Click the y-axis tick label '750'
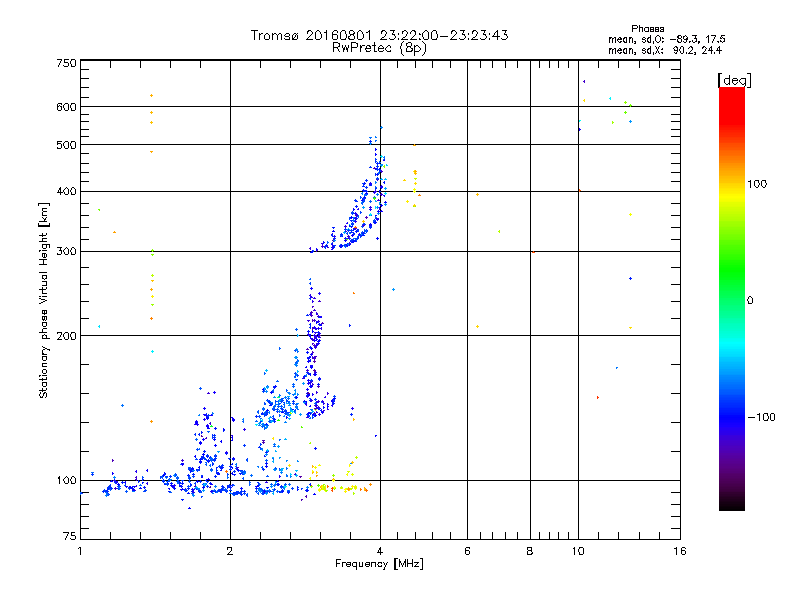Viewport: 800px width, 600px height. pos(66,63)
